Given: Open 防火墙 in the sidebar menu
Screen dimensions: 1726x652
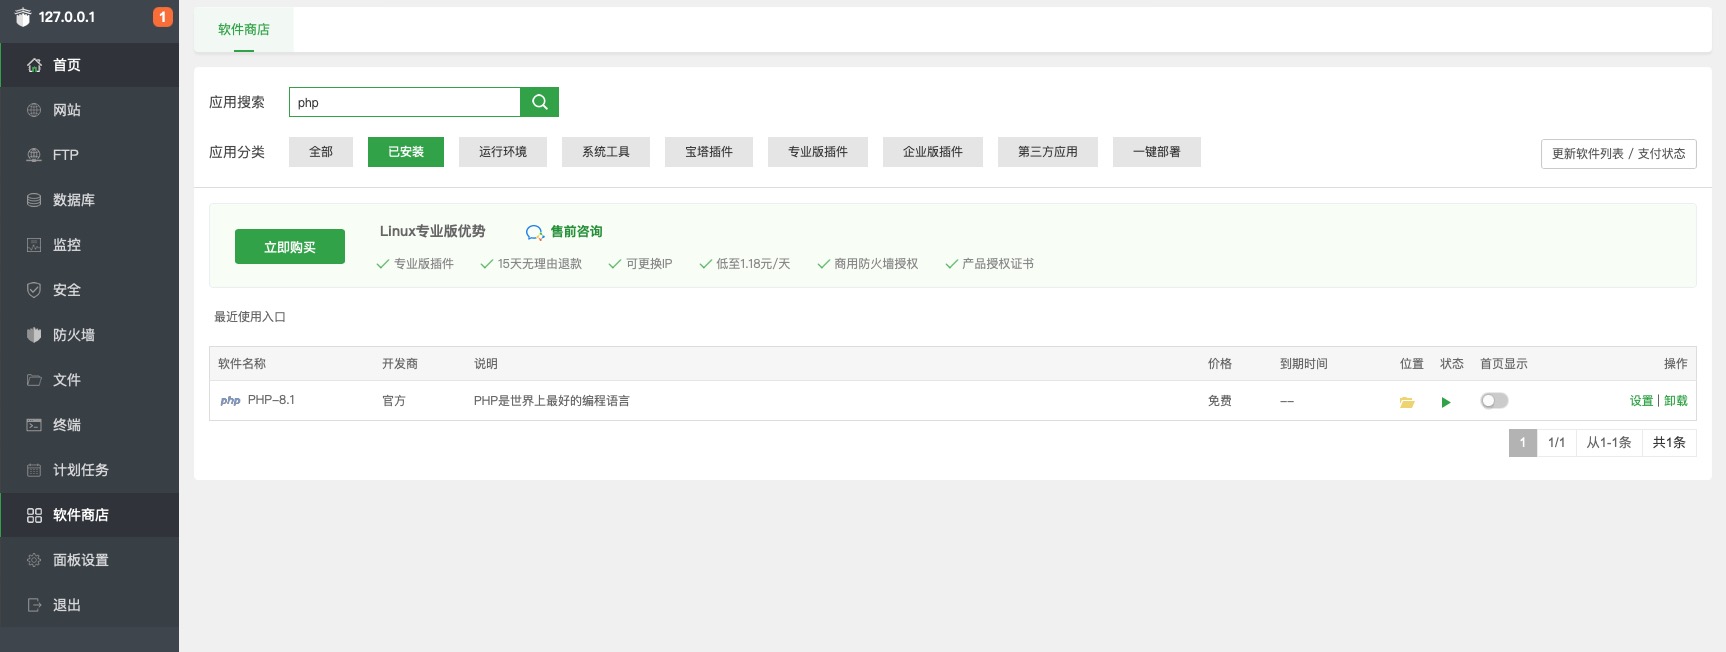Looking at the screenshot, I should tap(90, 335).
